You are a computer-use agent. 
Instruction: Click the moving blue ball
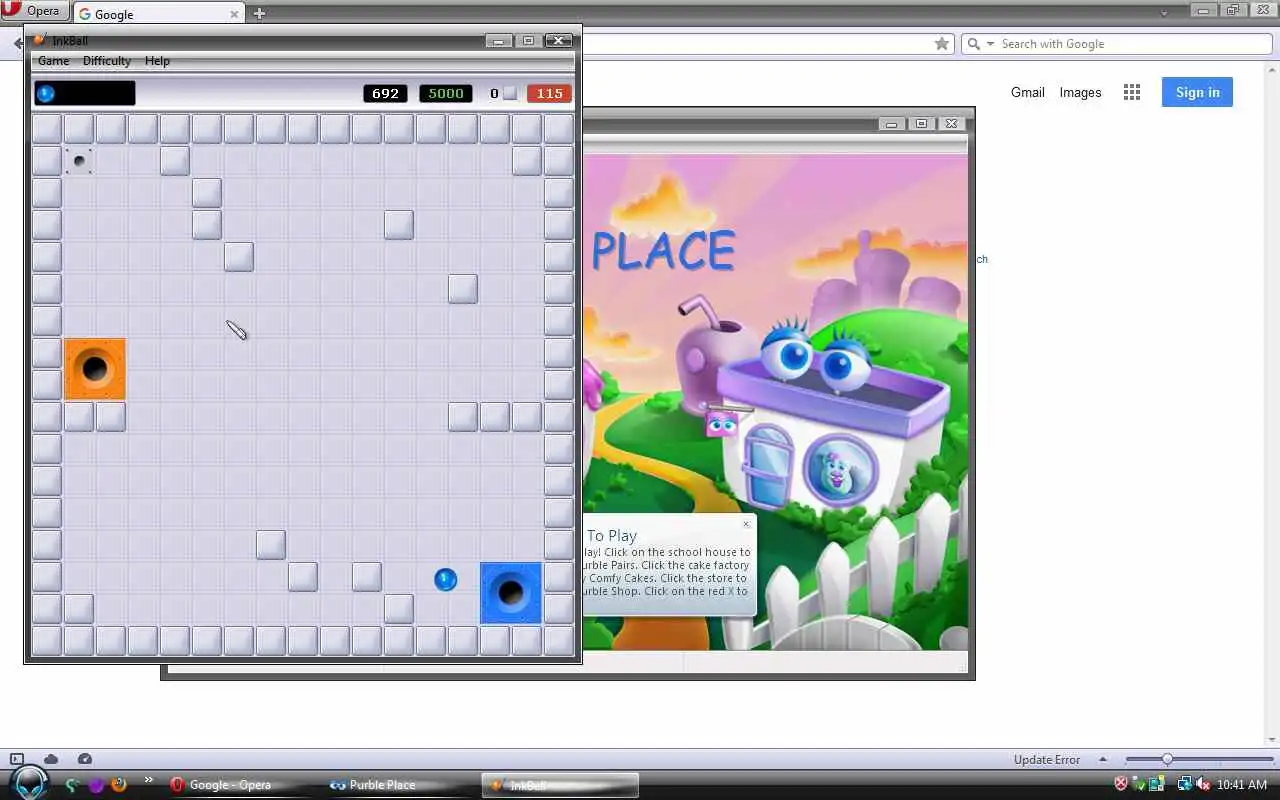(x=446, y=579)
